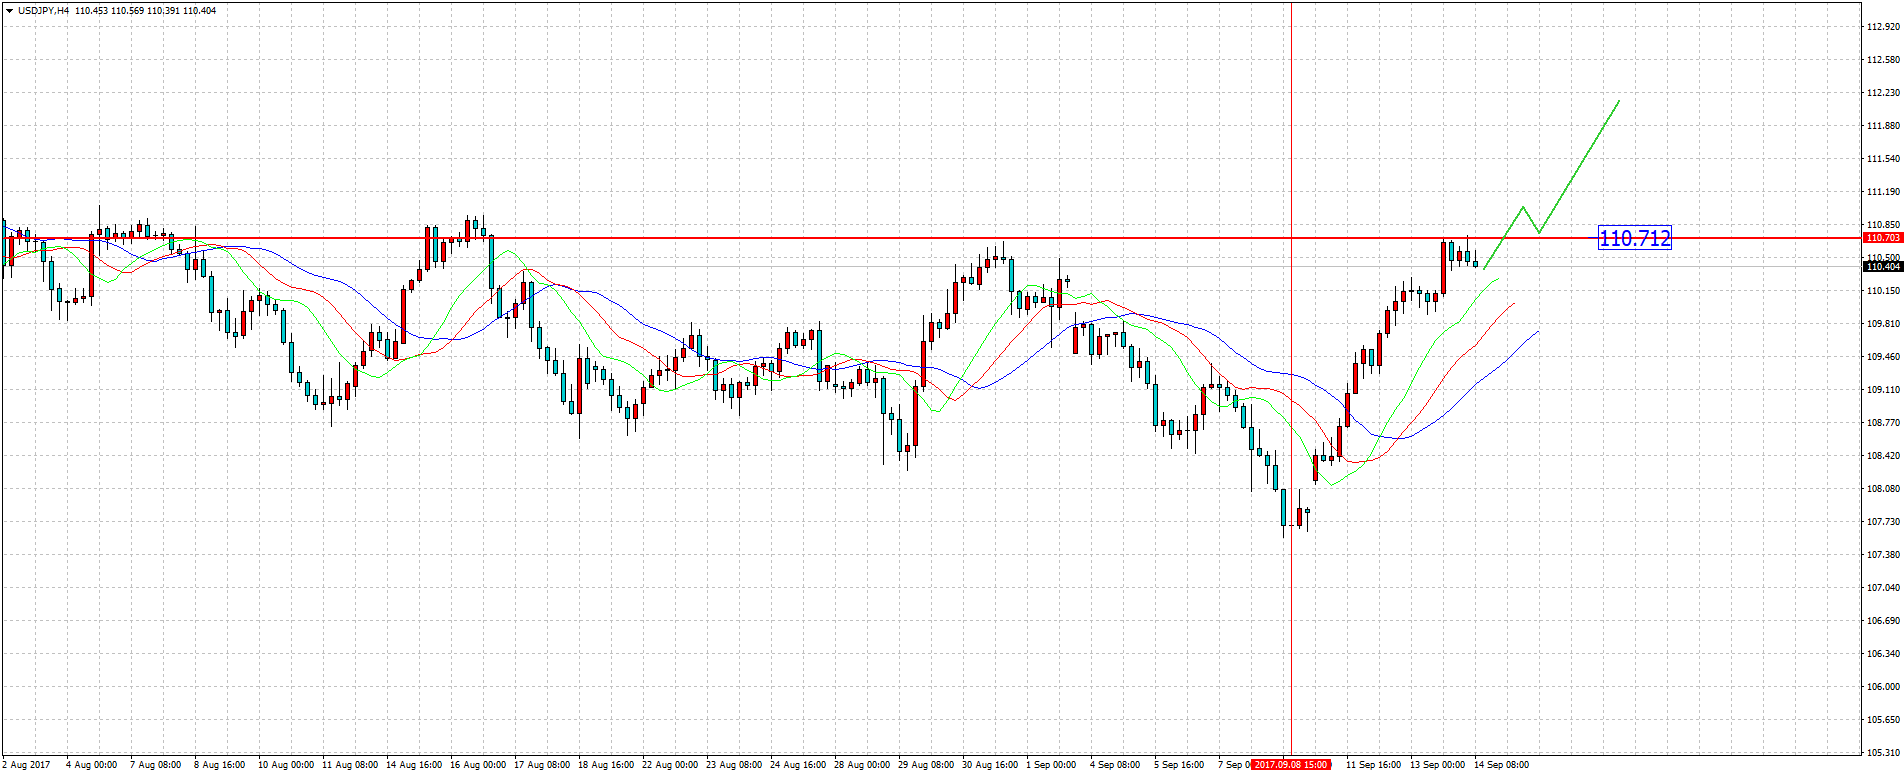This screenshot has height=776, width=1904.
Task: Click the 105.310 level on price scale
Action: tap(1883, 753)
